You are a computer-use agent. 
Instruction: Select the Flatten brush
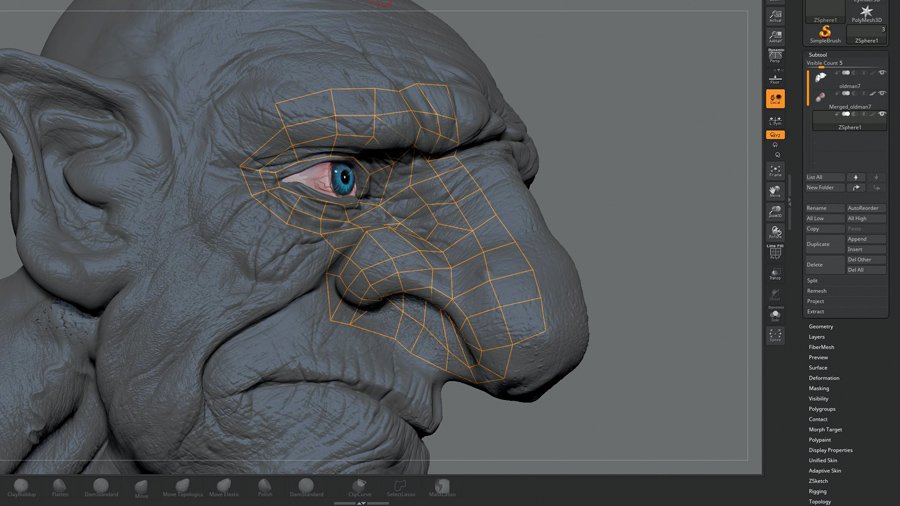click(x=60, y=488)
